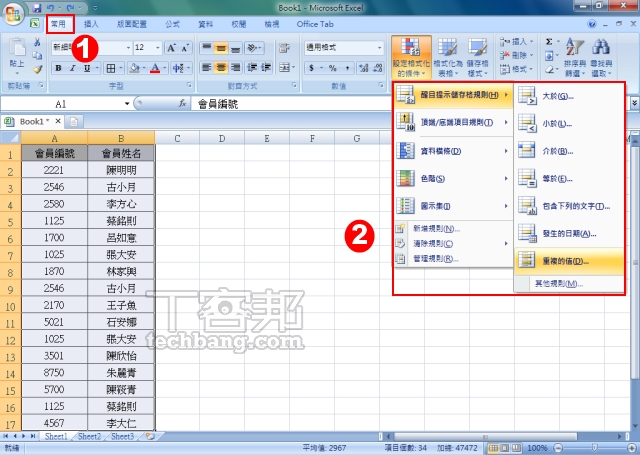The width and height of the screenshot is (640, 455).
Task: Center text horizontally in cells
Action: [221, 67]
